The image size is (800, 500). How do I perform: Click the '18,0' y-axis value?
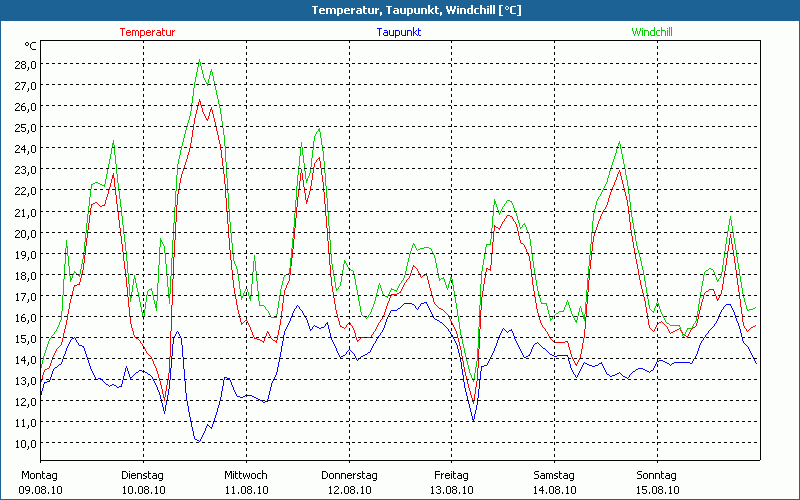[x=26, y=276]
